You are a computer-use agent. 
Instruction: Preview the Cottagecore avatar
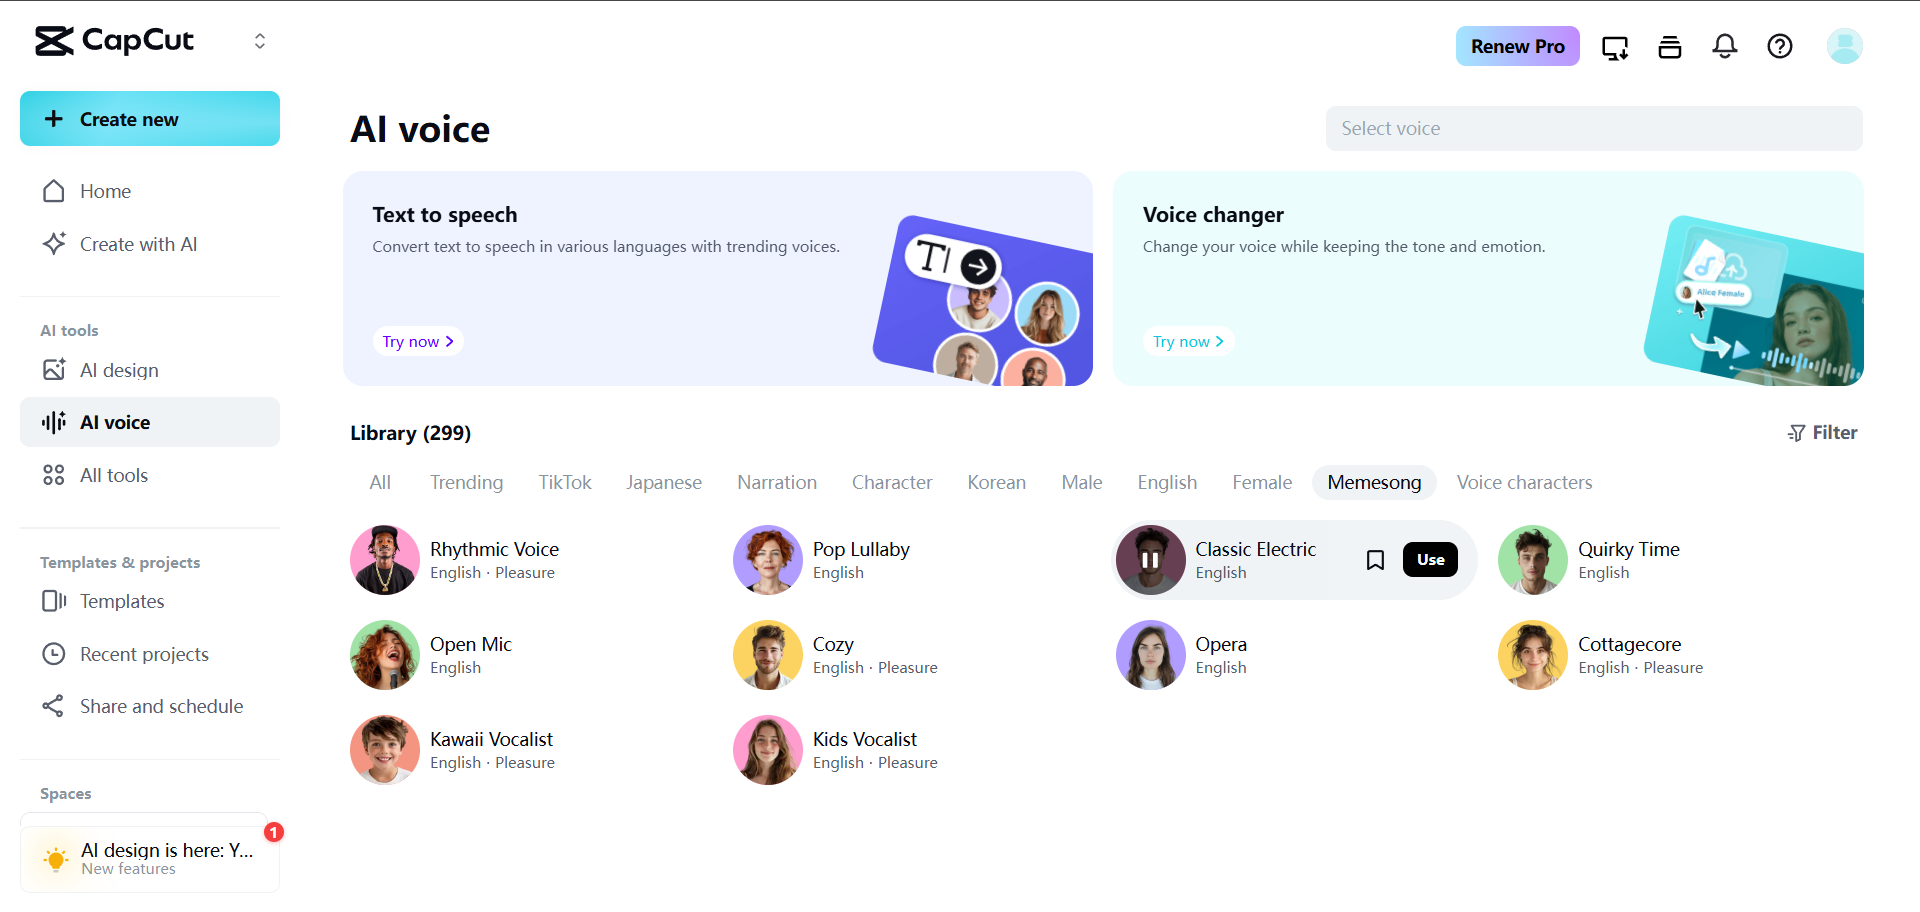1533,655
